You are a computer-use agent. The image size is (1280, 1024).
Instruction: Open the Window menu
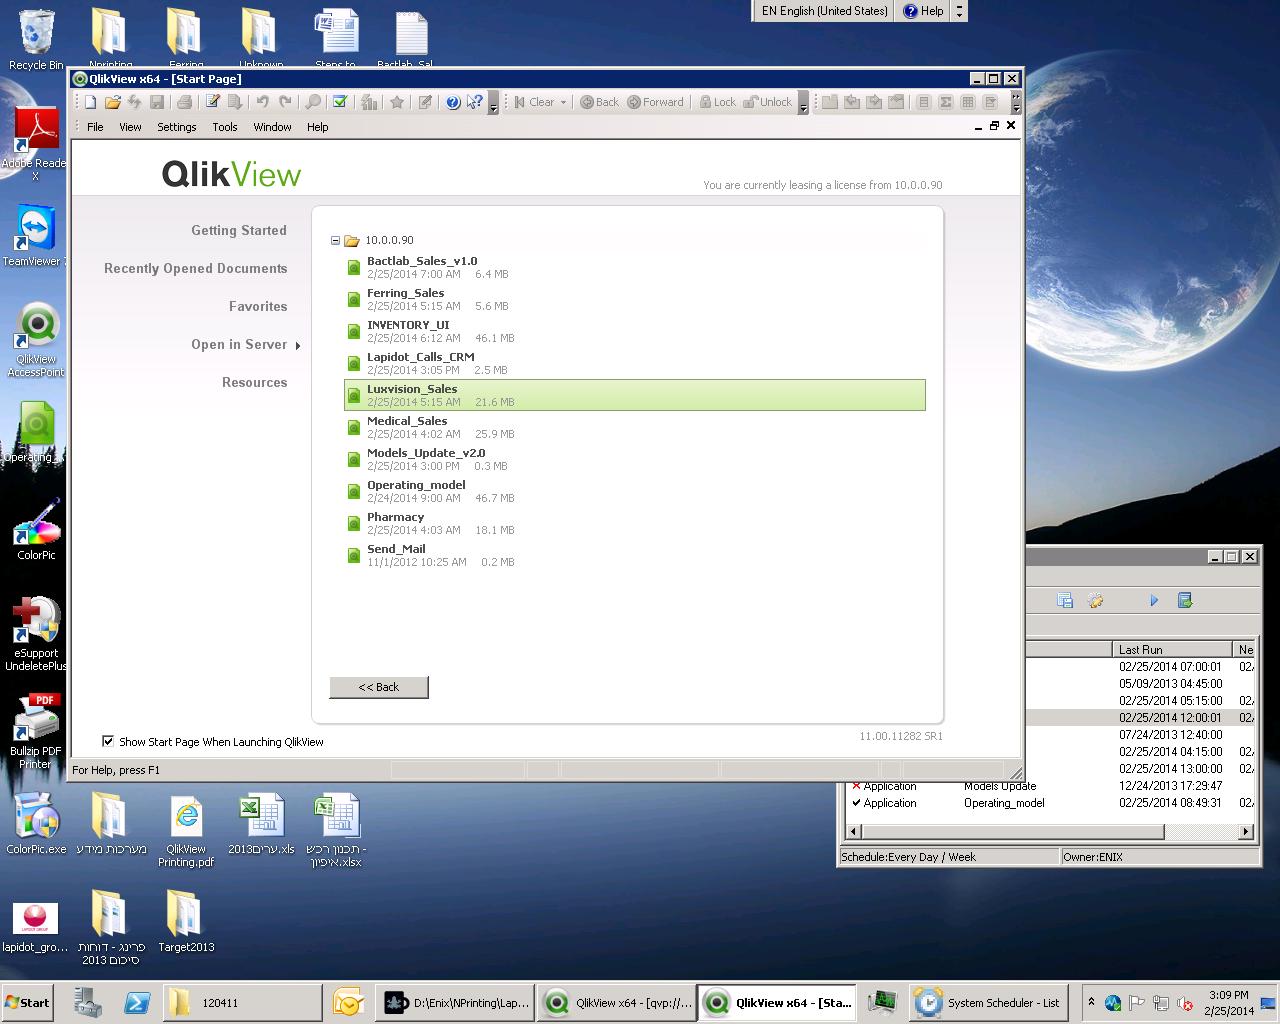tap(272, 127)
